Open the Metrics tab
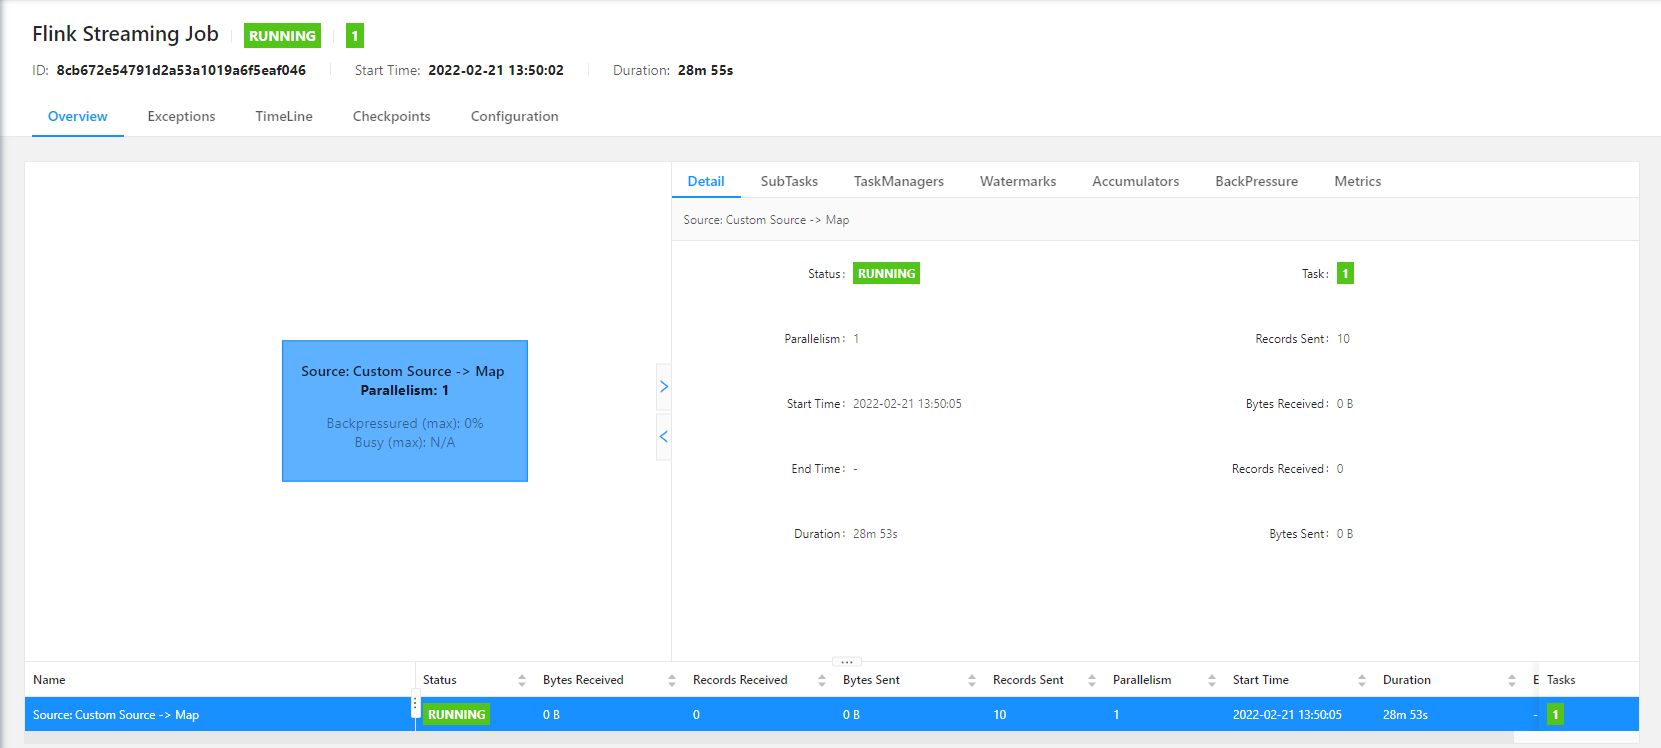The height and width of the screenshot is (748, 1661). (x=1358, y=181)
